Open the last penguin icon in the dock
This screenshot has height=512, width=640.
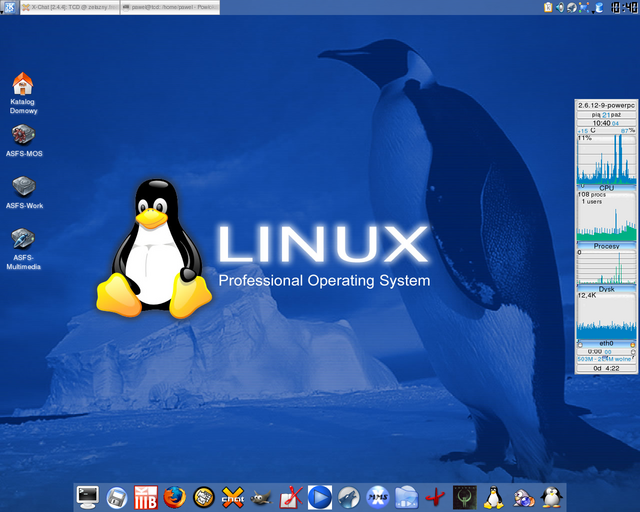[551, 497]
